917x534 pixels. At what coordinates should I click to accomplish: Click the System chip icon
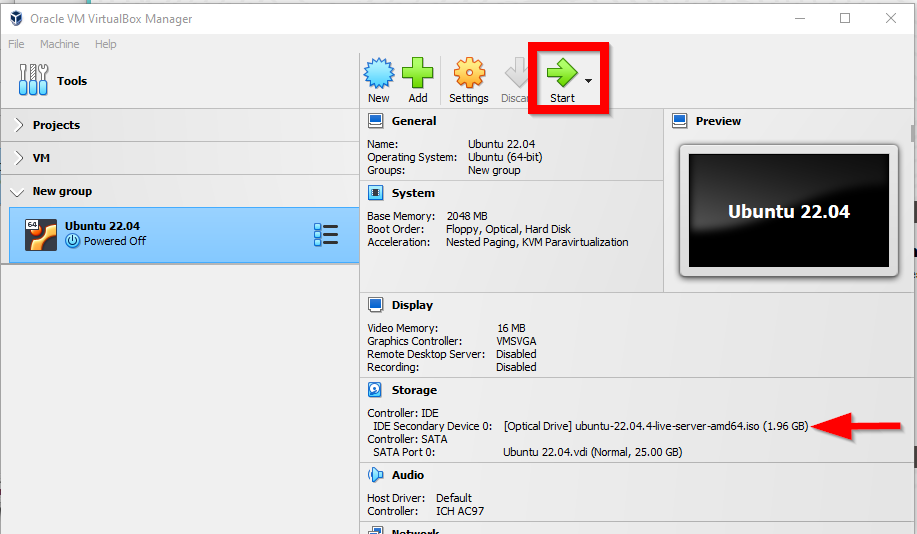[375, 193]
